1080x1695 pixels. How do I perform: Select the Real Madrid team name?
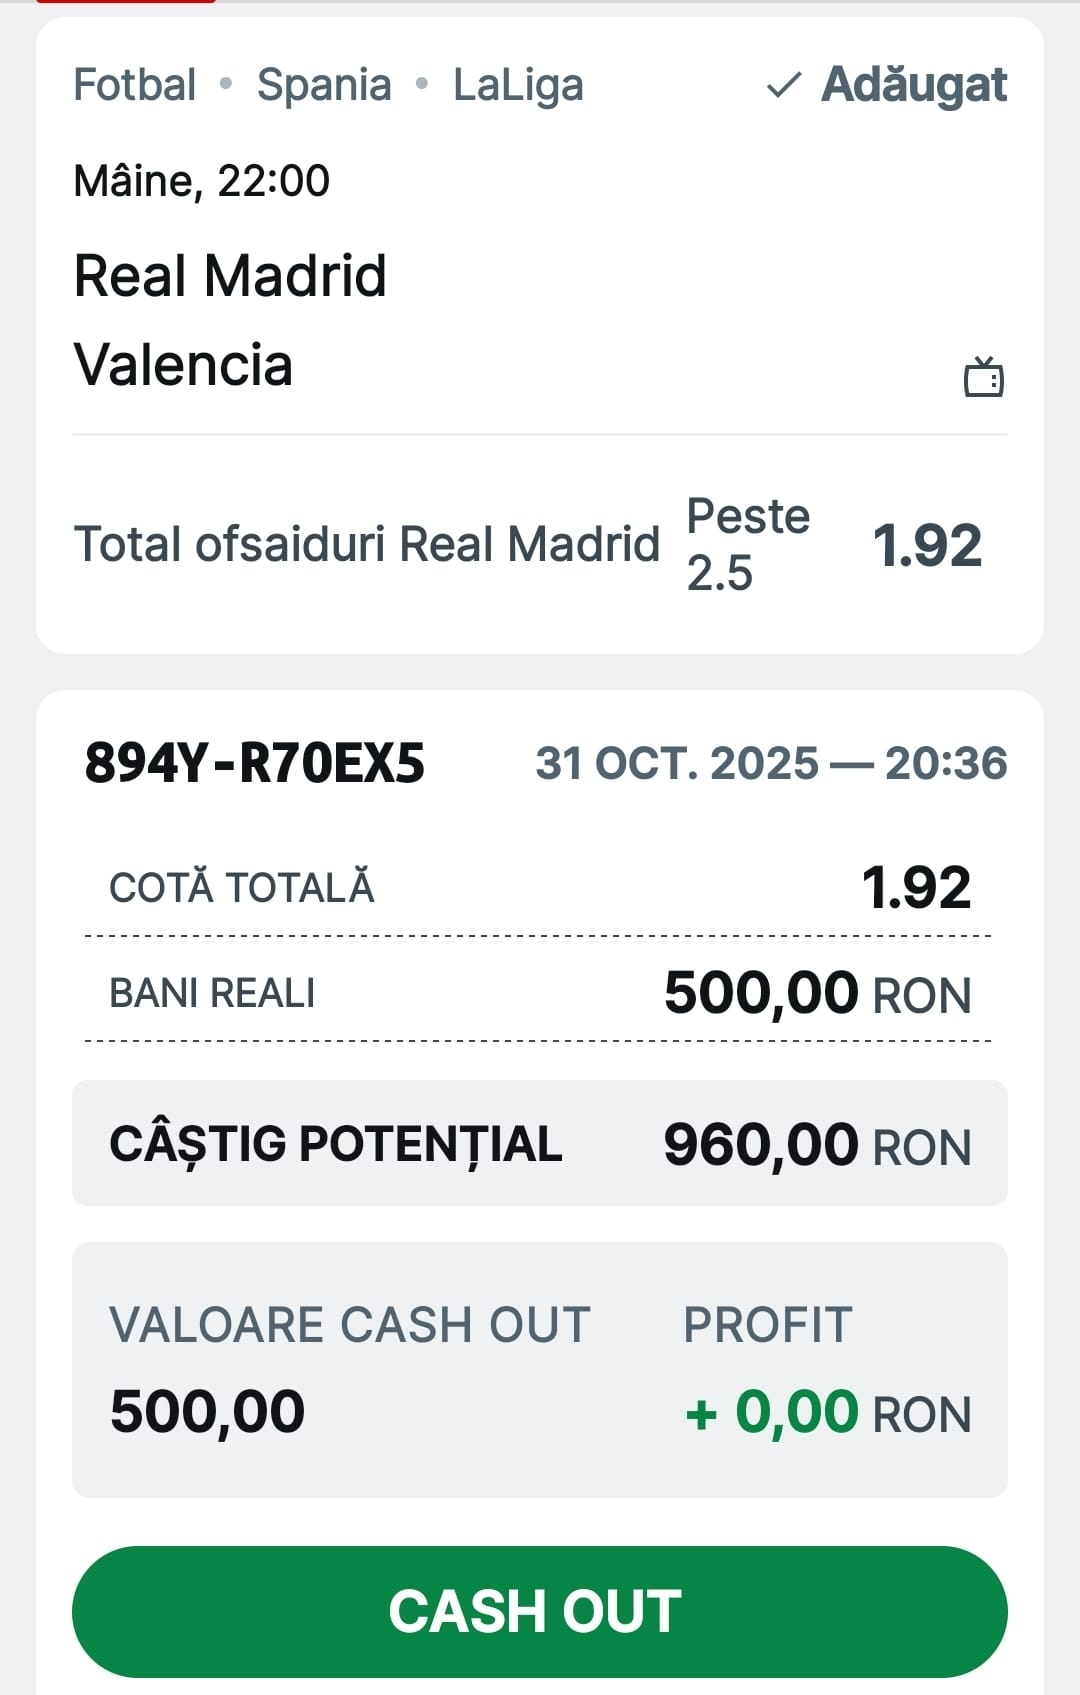(230, 276)
